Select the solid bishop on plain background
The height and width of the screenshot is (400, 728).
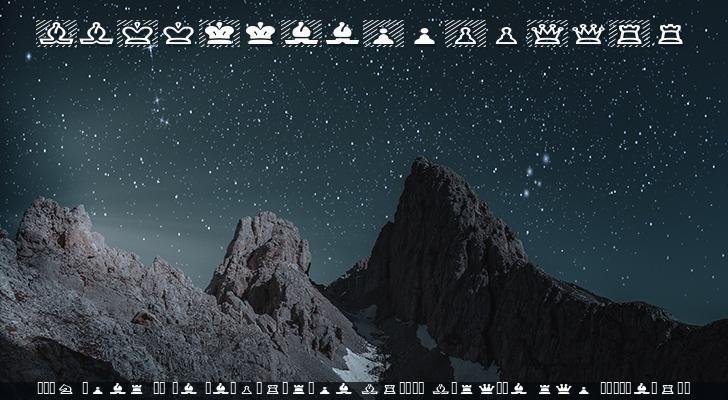(342, 34)
